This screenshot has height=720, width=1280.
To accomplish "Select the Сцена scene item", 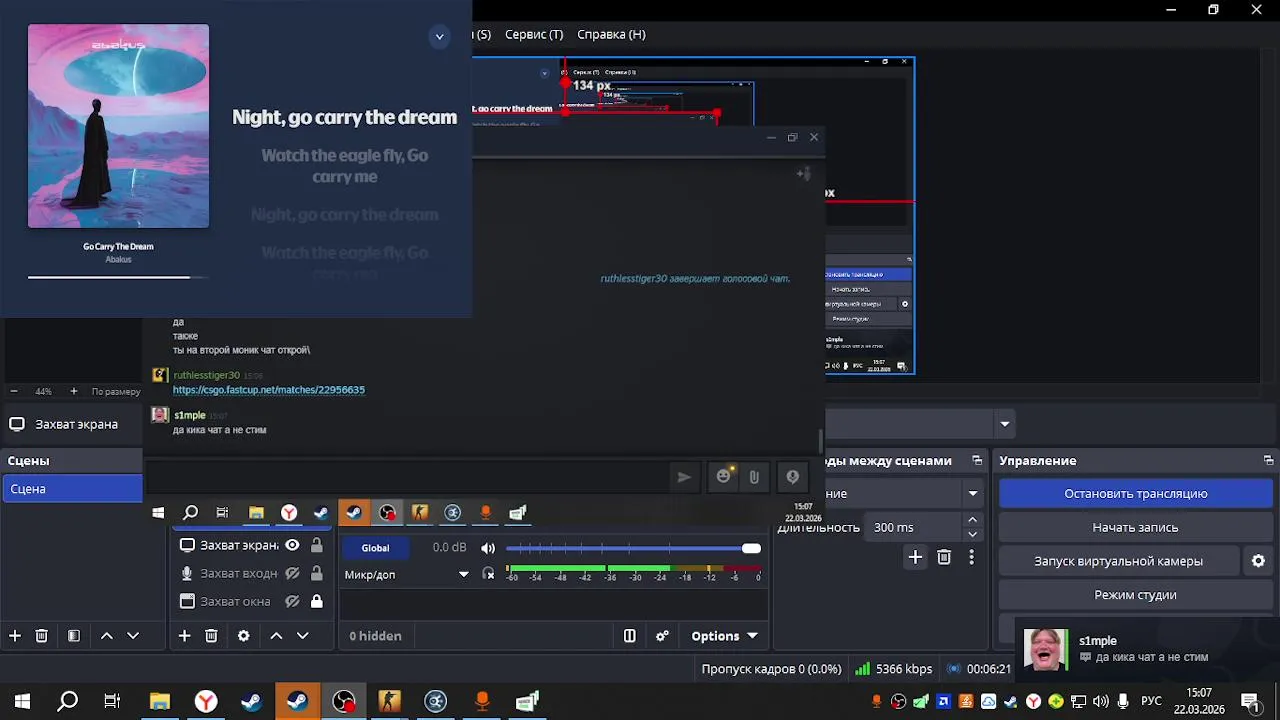I will pyautogui.click(x=72, y=489).
